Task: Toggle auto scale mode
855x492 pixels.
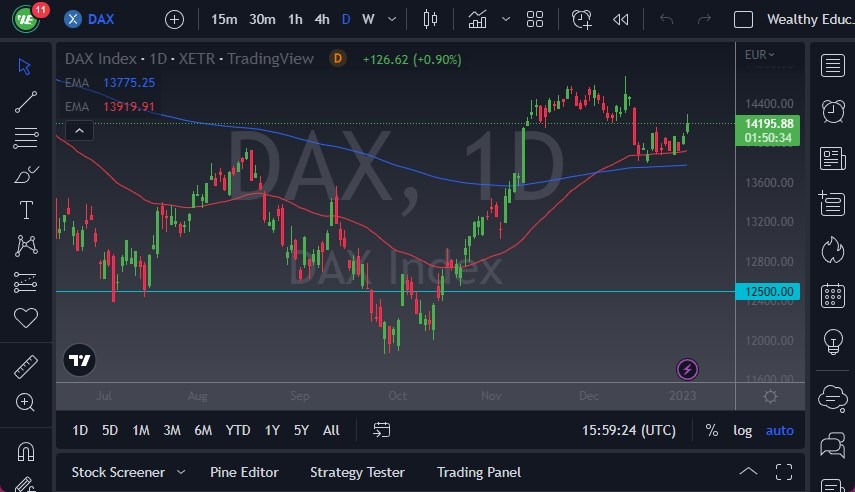Action: 780,430
